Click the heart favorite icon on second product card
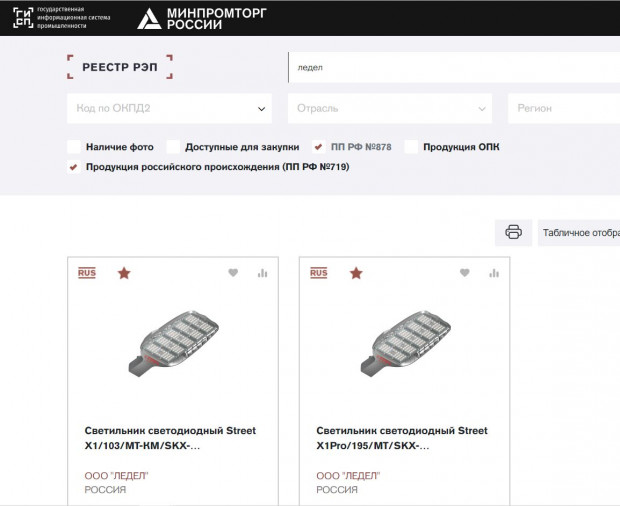The image size is (620, 506). [464, 273]
